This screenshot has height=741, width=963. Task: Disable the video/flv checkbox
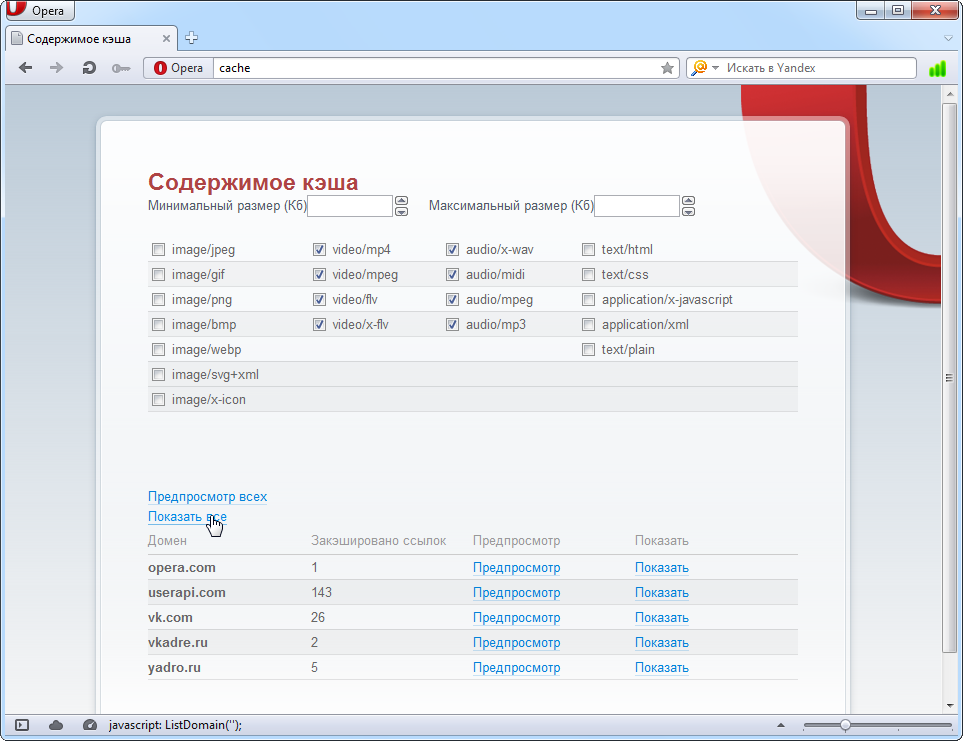pos(319,300)
